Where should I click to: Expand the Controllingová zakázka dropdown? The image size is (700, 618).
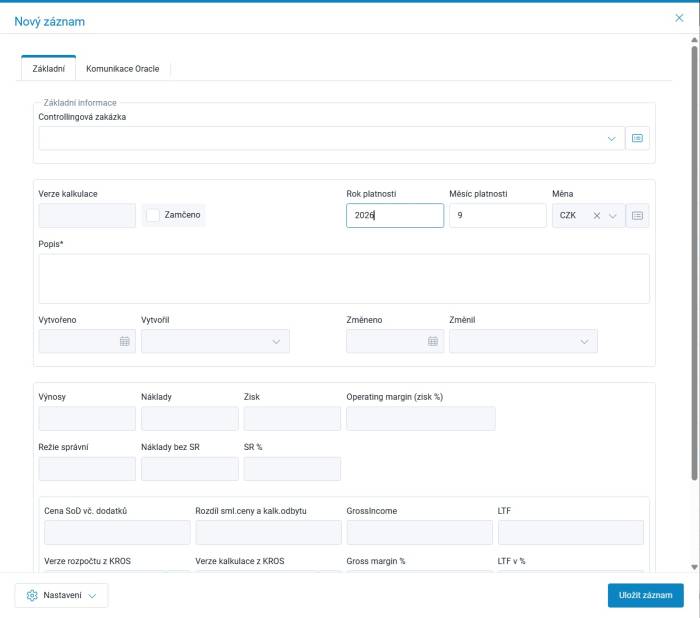pyautogui.click(x=611, y=139)
